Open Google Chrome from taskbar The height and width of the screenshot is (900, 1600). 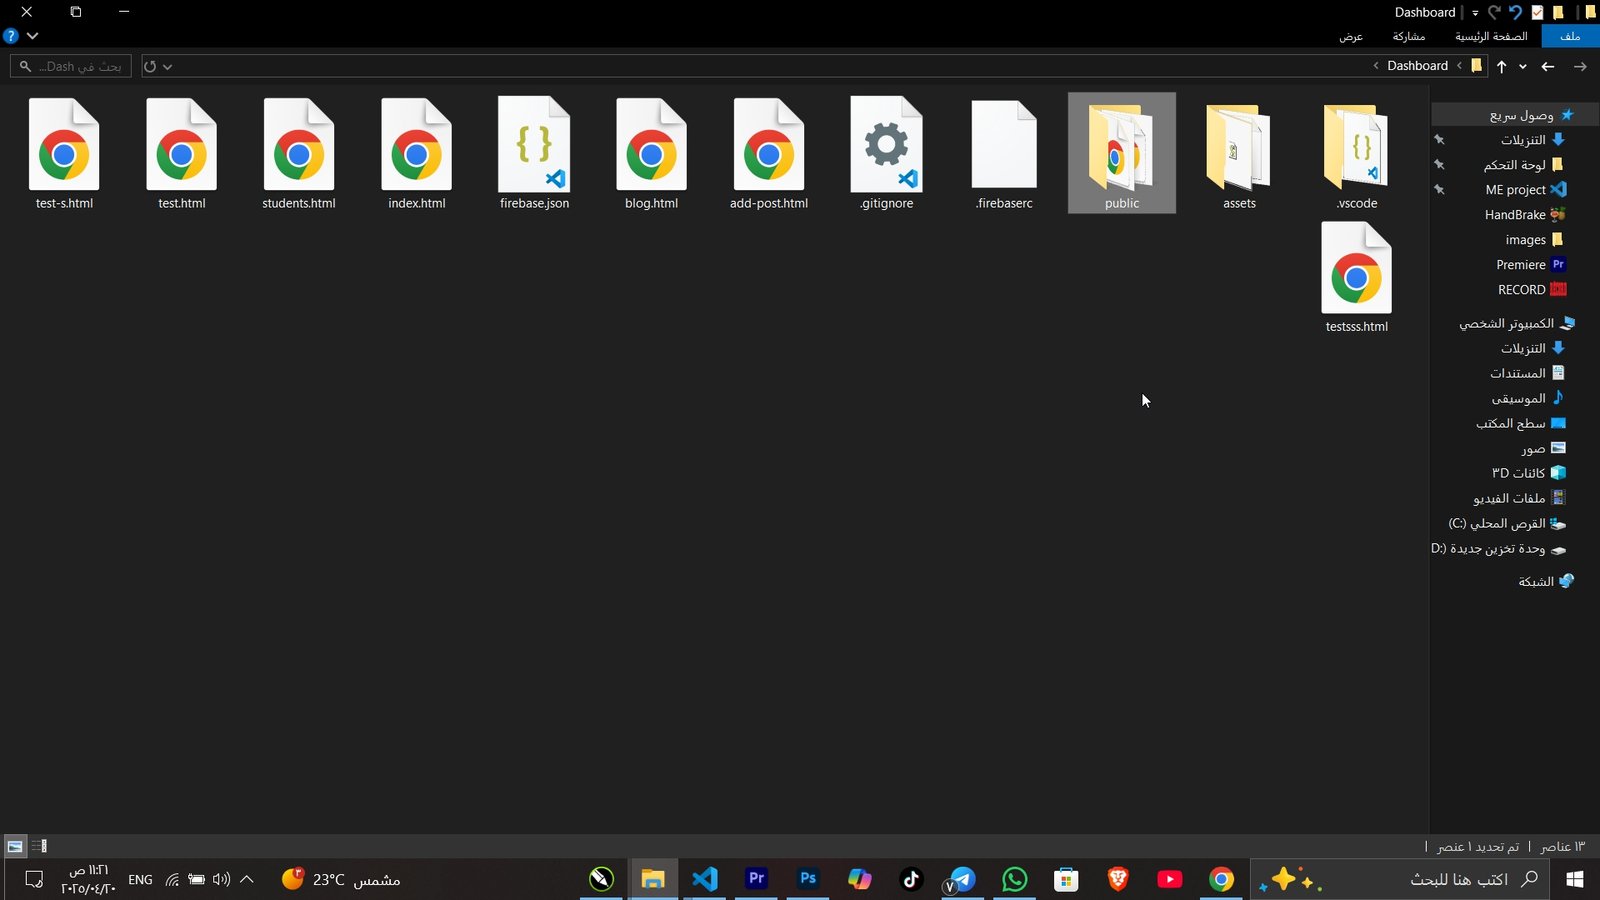click(1221, 879)
